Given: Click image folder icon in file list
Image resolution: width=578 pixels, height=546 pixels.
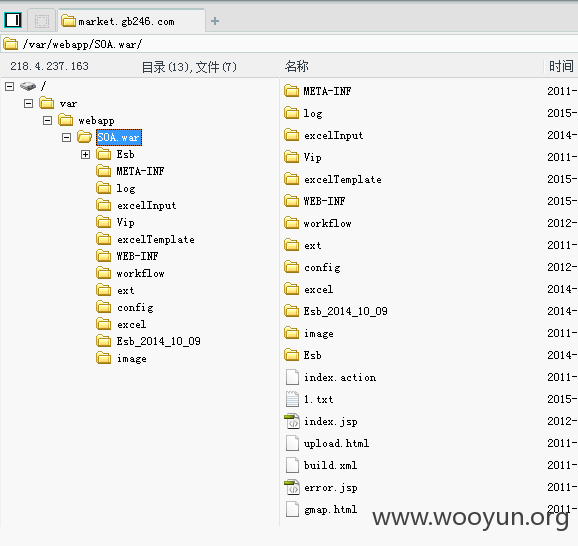Looking at the screenshot, I should (x=292, y=333).
